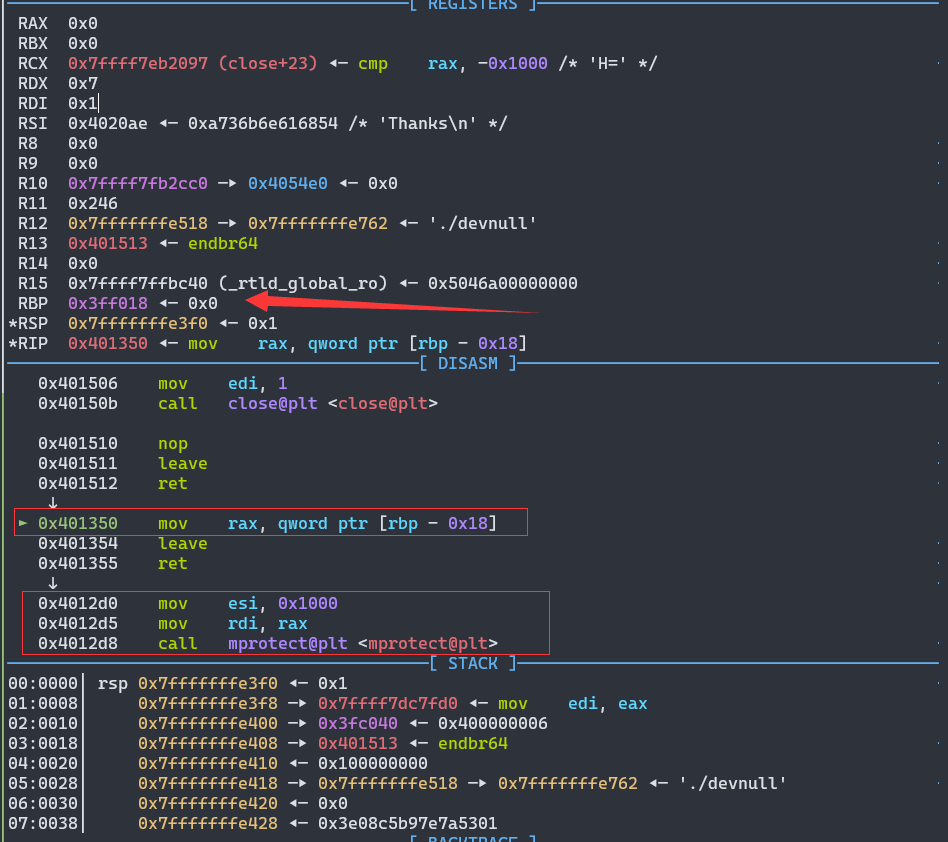Click the stack value 0x400000006

click(x=493, y=724)
